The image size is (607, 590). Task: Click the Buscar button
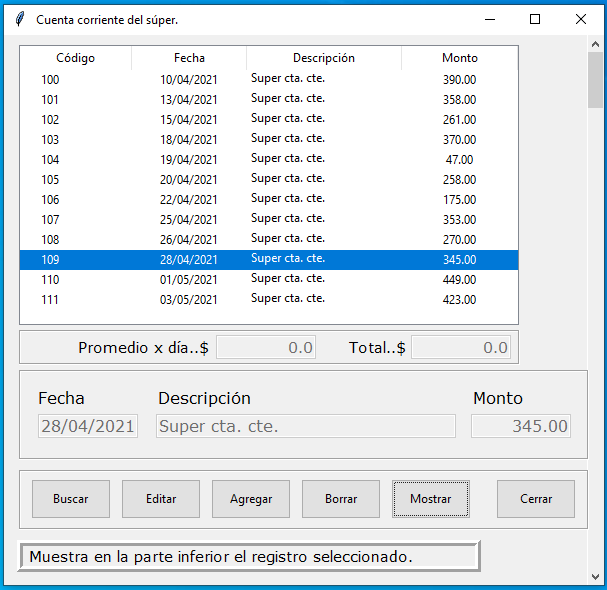point(71,499)
